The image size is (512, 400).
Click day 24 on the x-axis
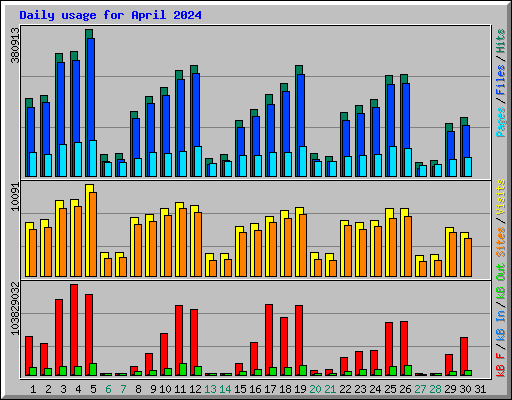[375, 389]
